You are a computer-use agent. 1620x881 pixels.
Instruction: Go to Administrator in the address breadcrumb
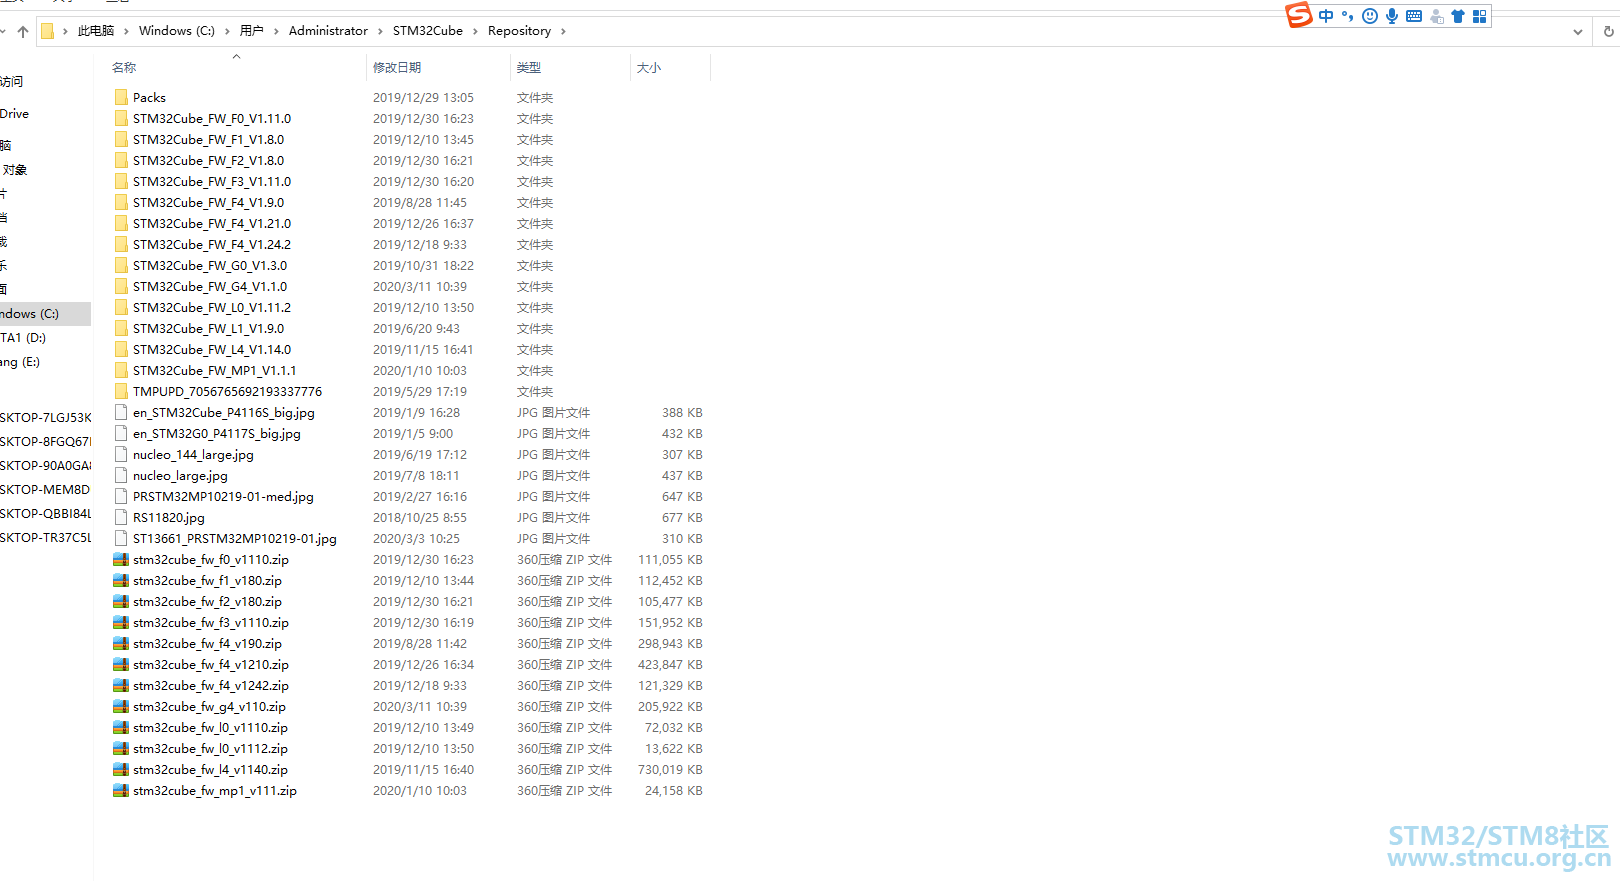point(328,31)
